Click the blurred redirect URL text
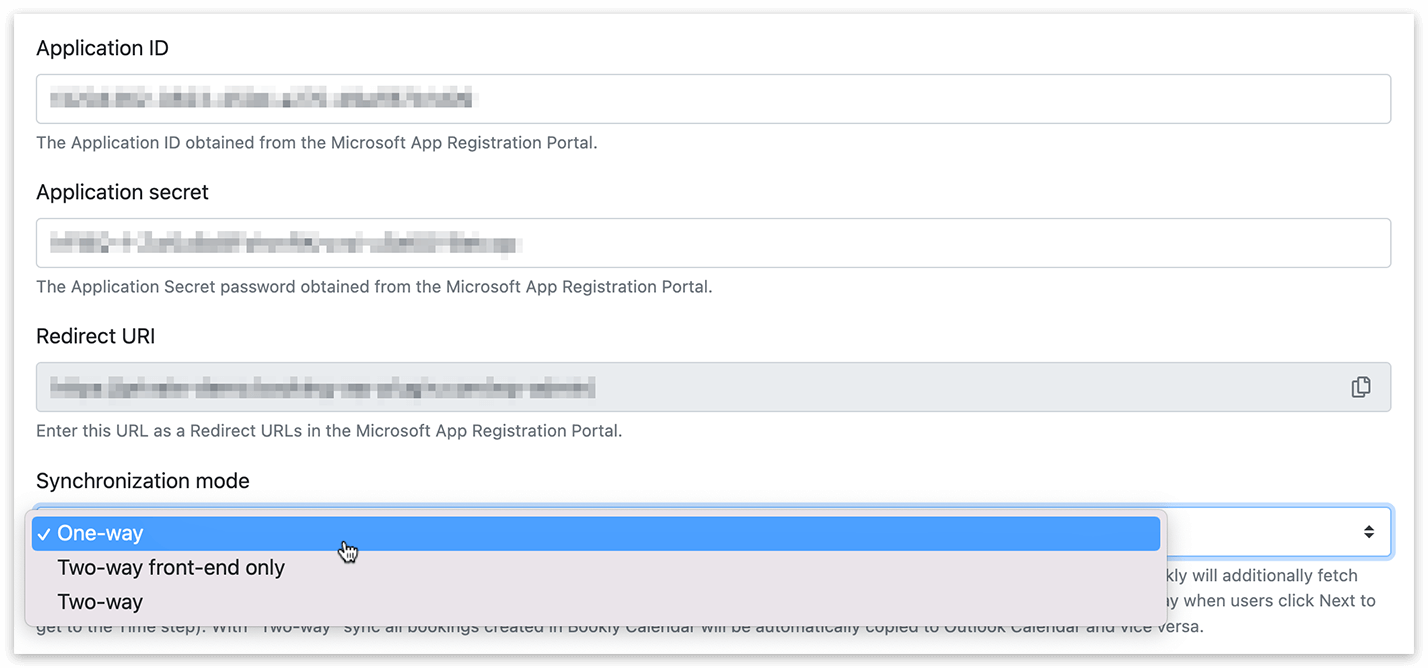Viewport: 1428px width, 668px height. point(323,387)
